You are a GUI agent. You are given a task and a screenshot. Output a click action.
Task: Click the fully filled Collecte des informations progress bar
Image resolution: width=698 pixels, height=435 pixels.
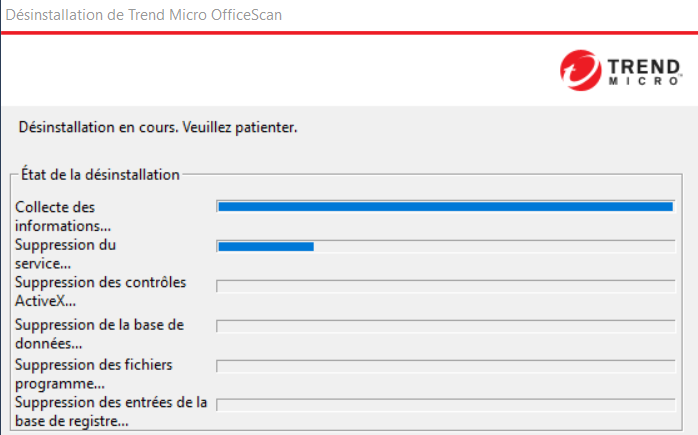(x=445, y=206)
